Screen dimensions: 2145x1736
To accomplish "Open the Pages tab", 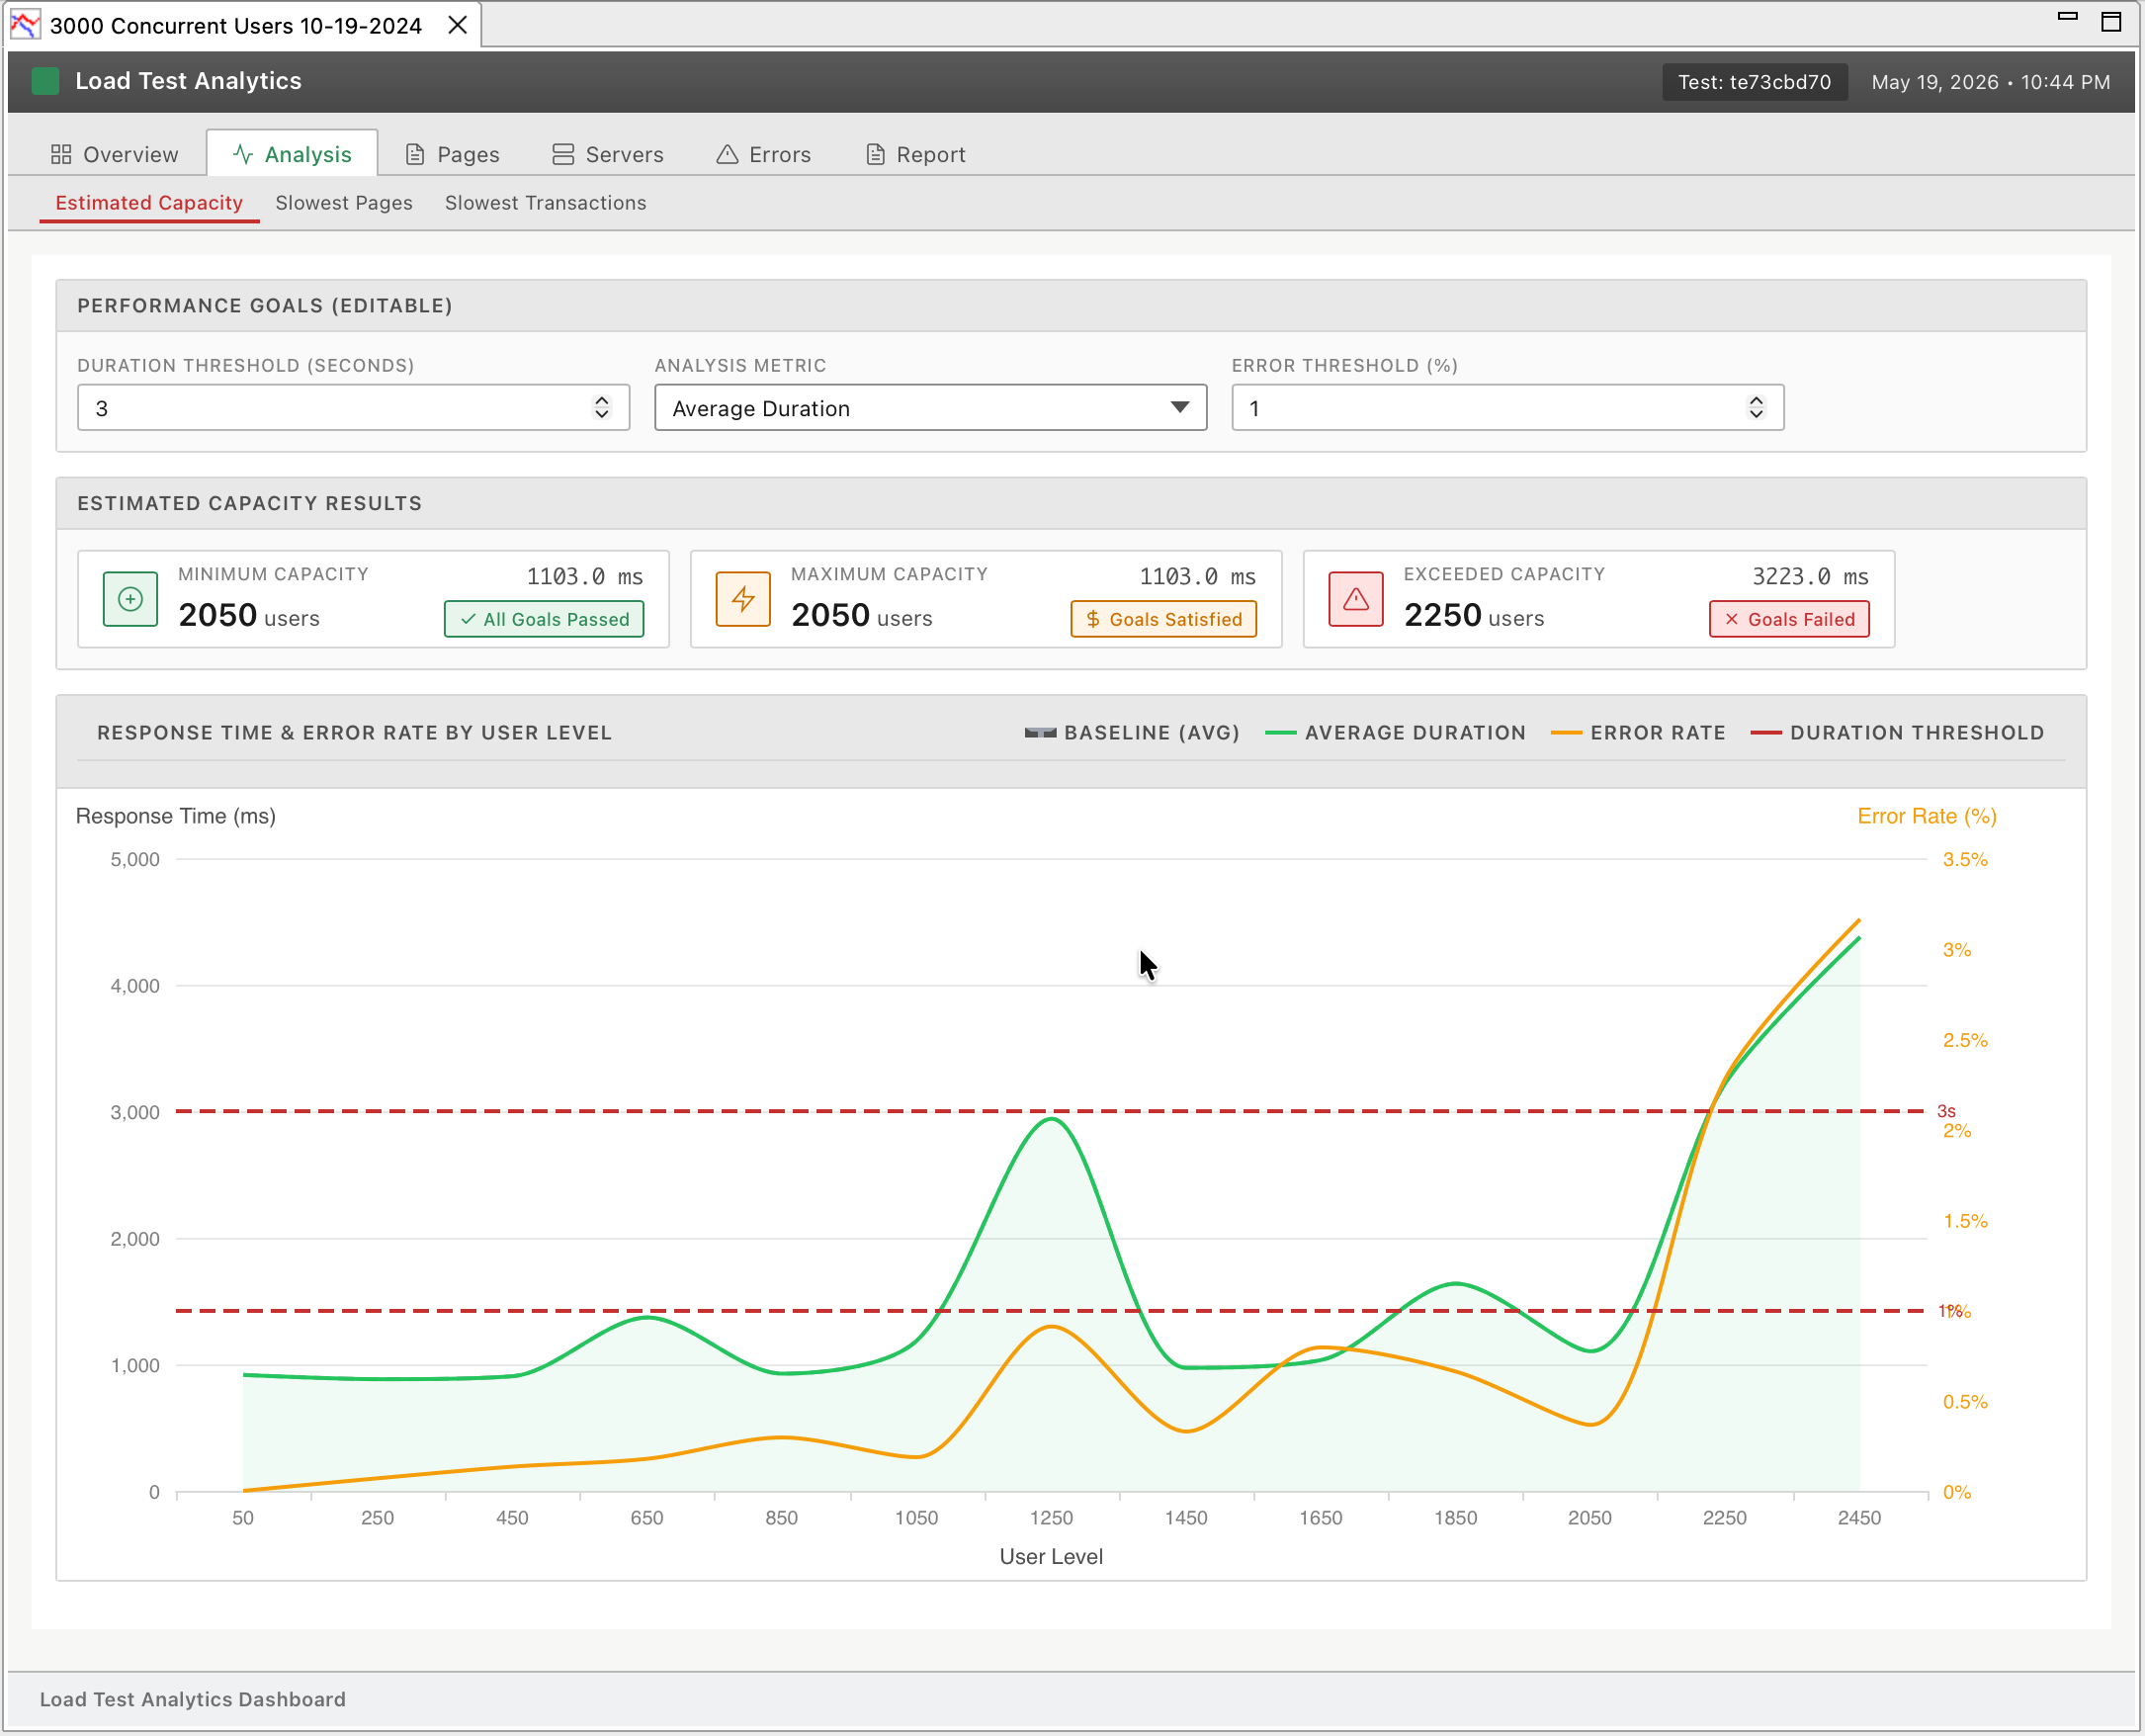I will pyautogui.click(x=452, y=154).
